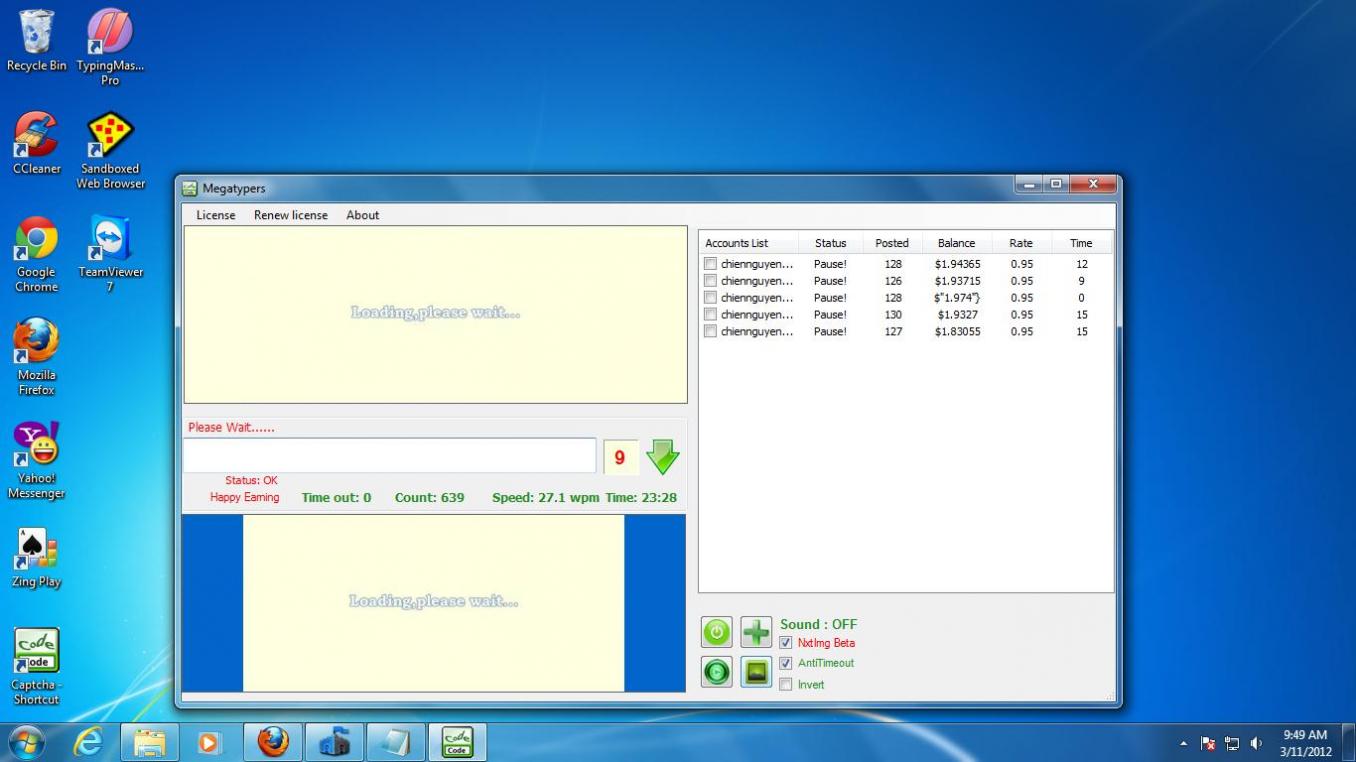Click Firefox in the Windows taskbar

coord(272,742)
